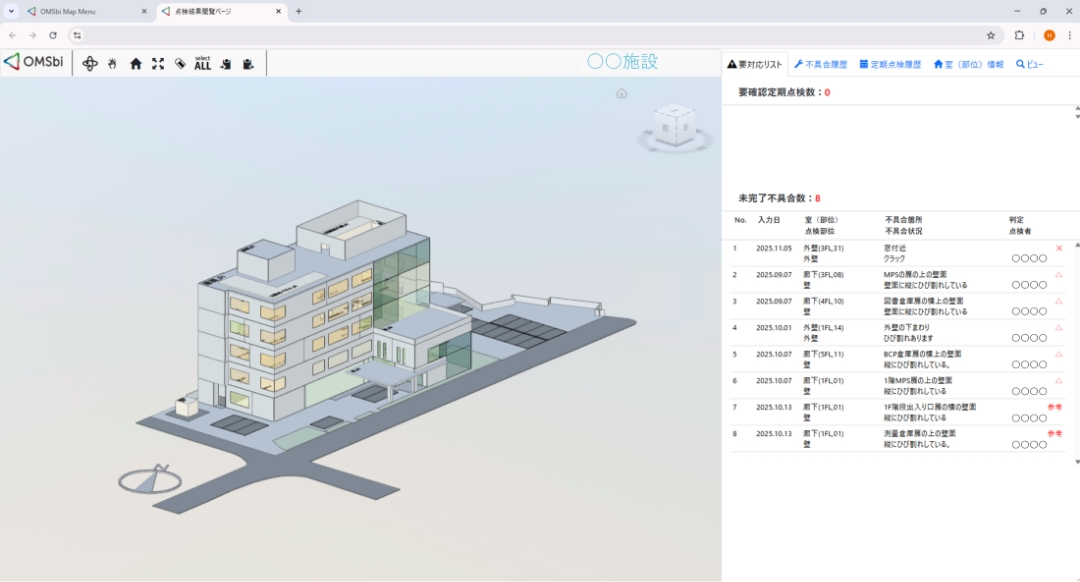
Task: Click the home view toolbar icon
Action: coord(136,64)
